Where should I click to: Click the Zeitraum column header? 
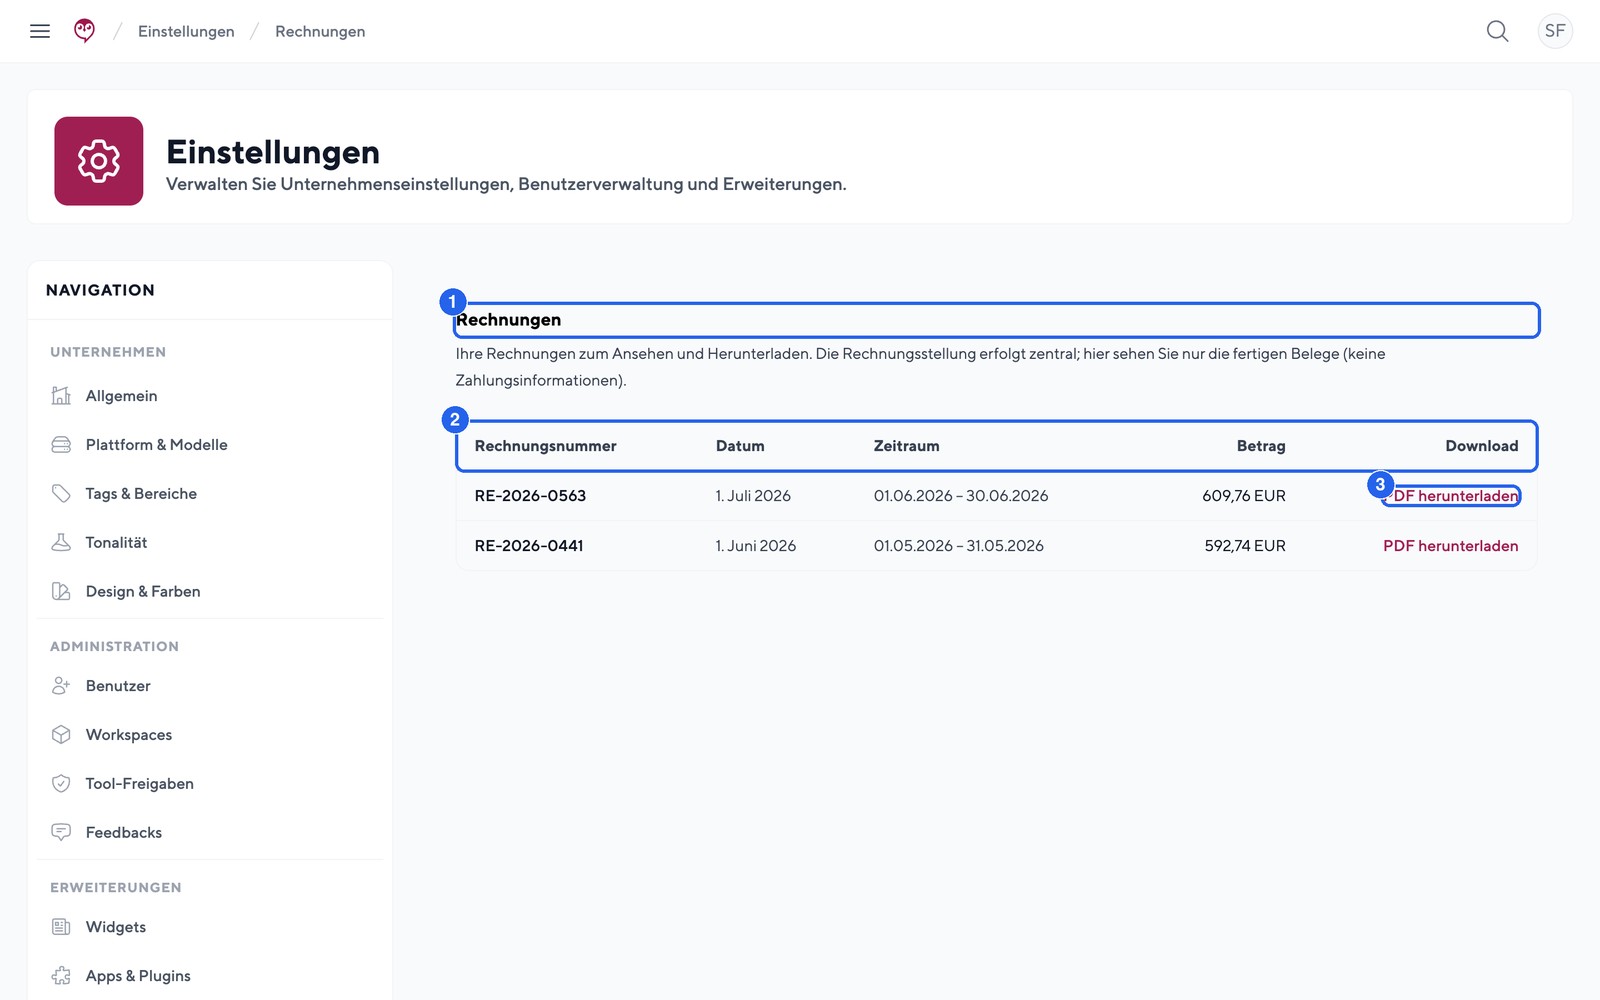907,446
